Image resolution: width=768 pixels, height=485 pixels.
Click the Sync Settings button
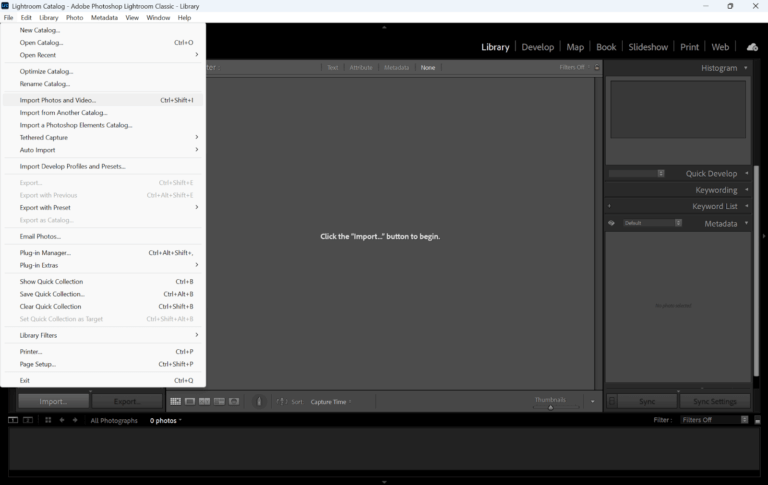[x=715, y=401]
